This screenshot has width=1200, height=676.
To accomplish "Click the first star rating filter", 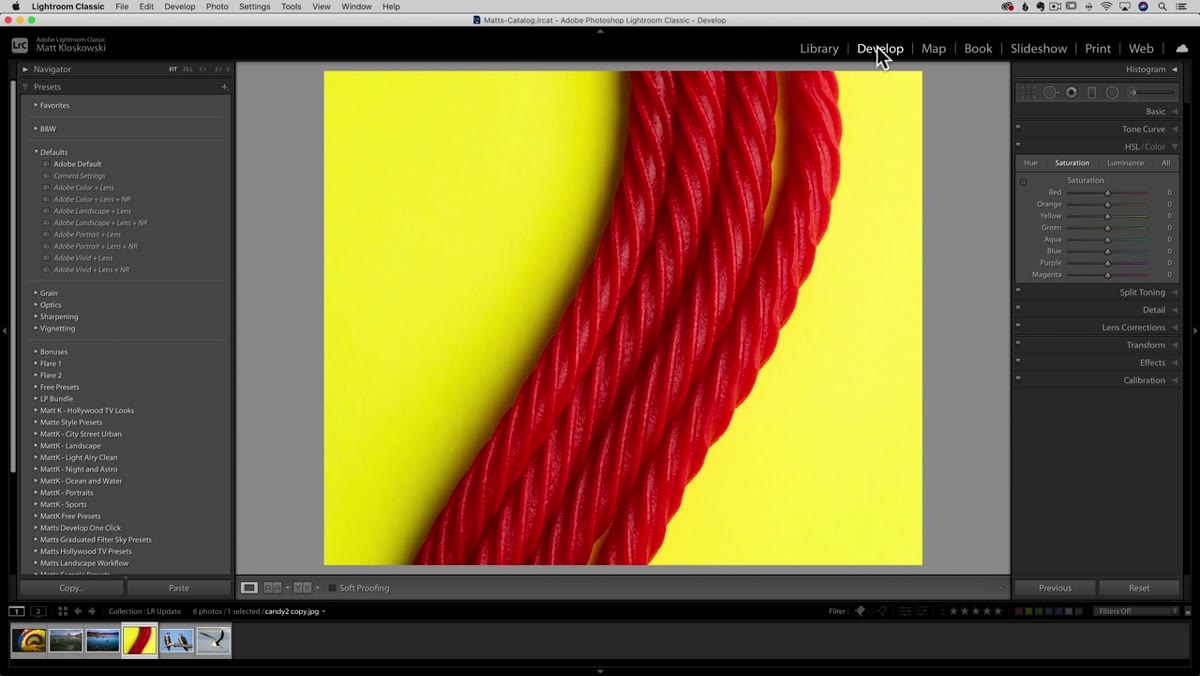I will tap(953, 611).
